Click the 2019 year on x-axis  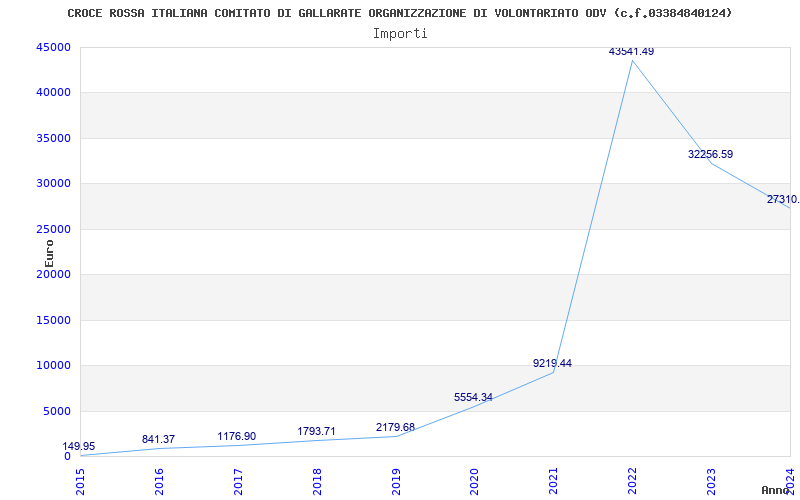pos(396,482)
